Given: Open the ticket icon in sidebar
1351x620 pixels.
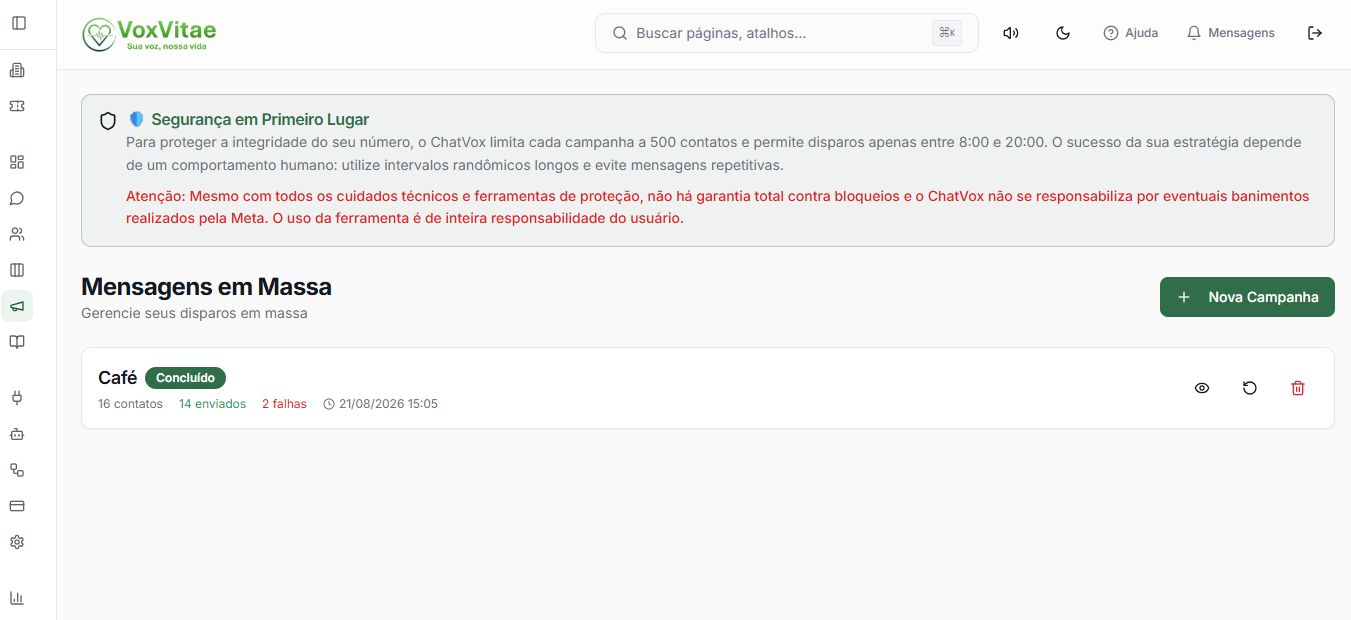Looking at the screenshot, I should click(x=17, y=106).
